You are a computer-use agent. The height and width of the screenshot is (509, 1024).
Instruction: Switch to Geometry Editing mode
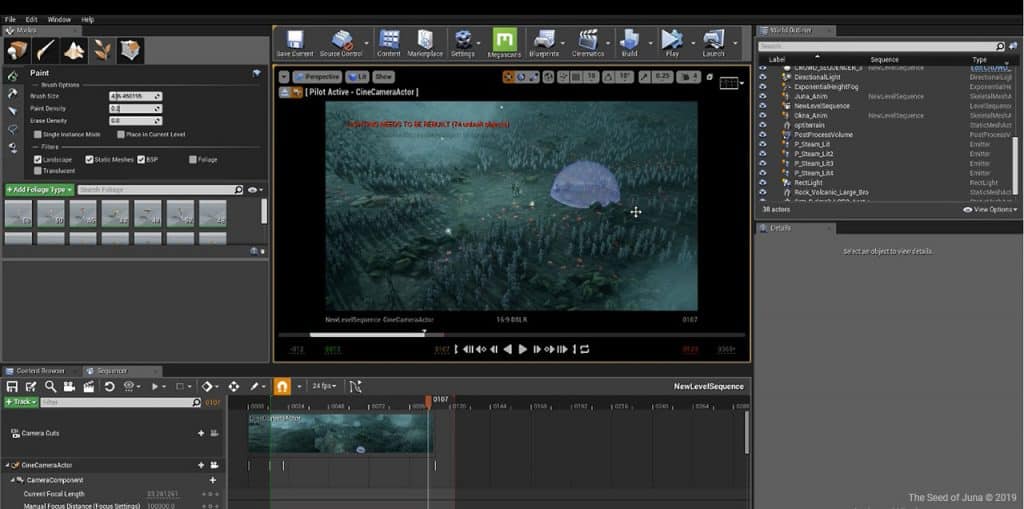pyautogui.click(x=130, y=51)
